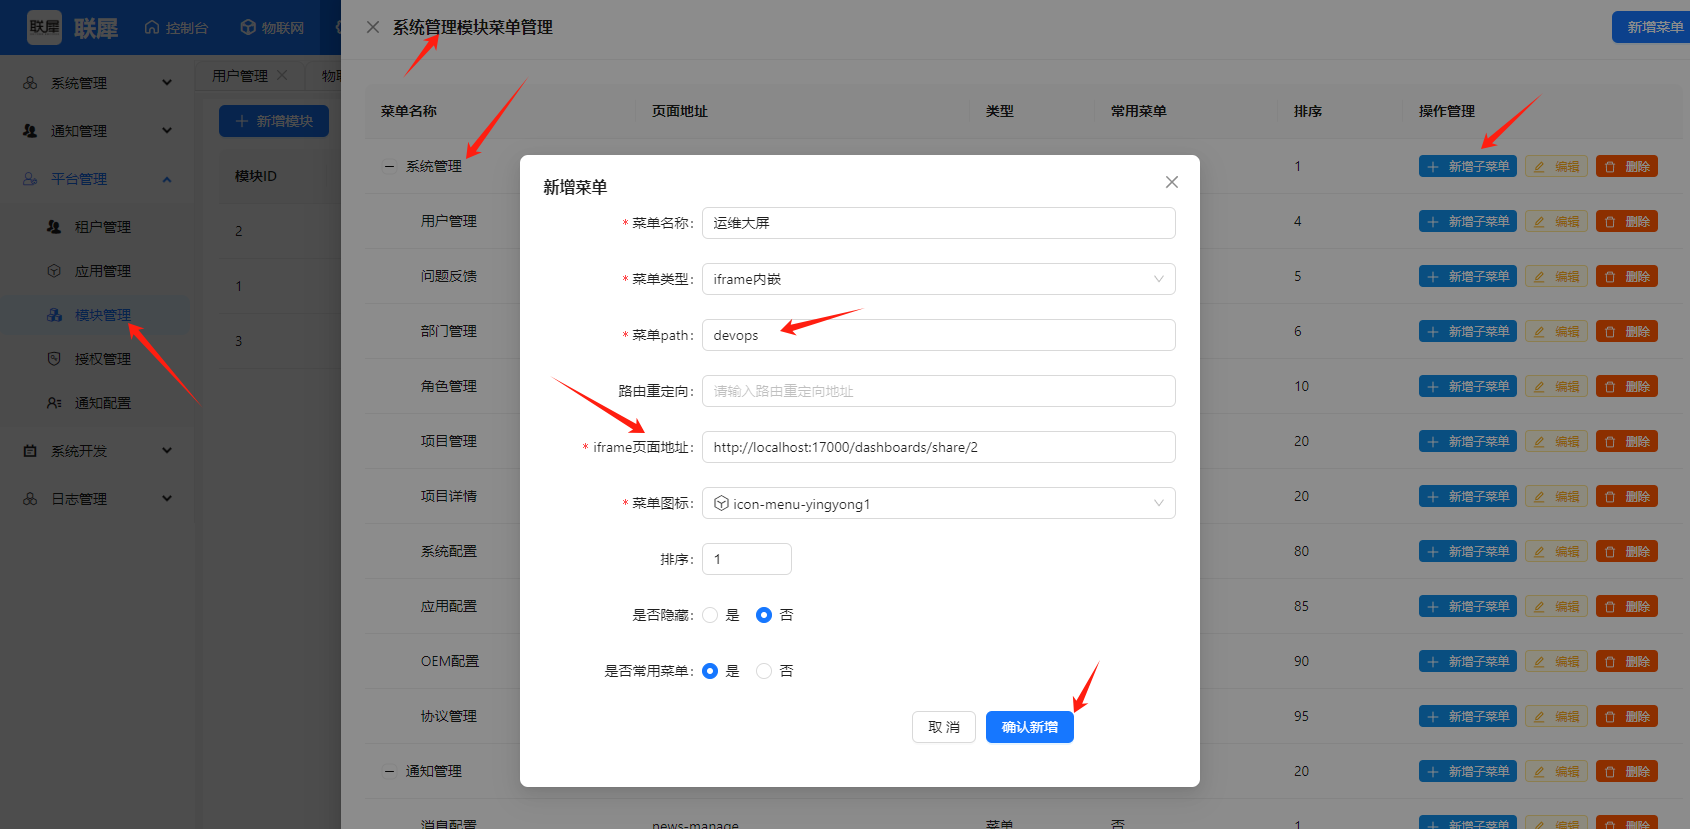Select 否 for 是否常用菜单
1690x829 pixels.
coord(764,671)
